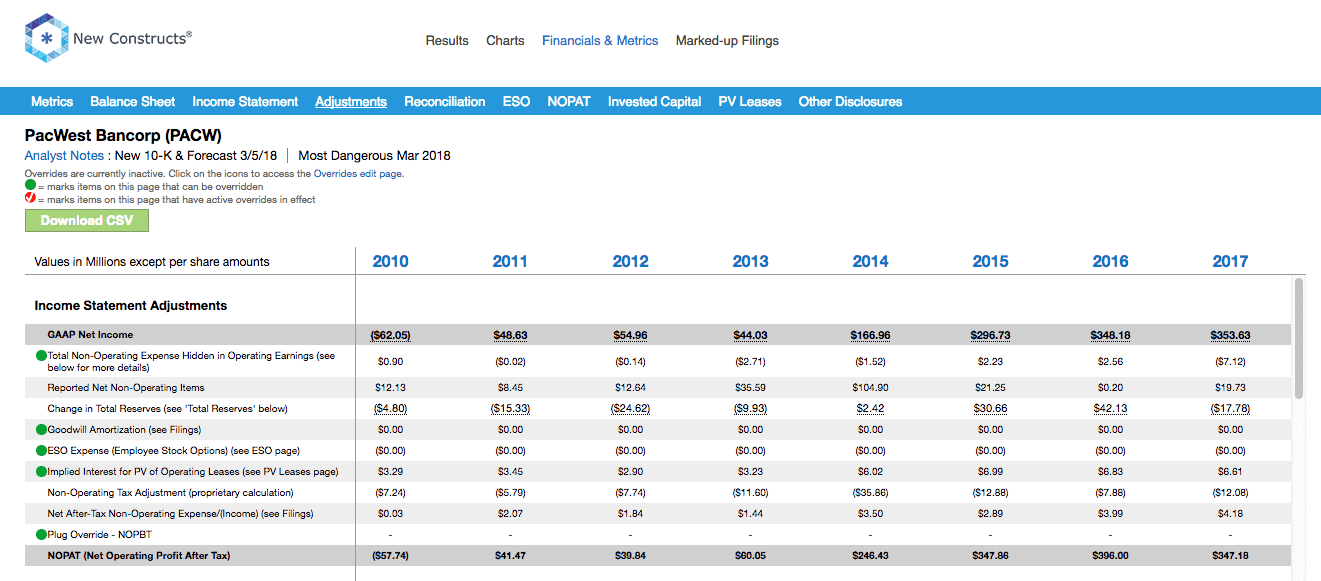The width and height of the screenshot is (1321, 581).
Task: Click green override dot beside ESO Expense
Action: [41, 450]
